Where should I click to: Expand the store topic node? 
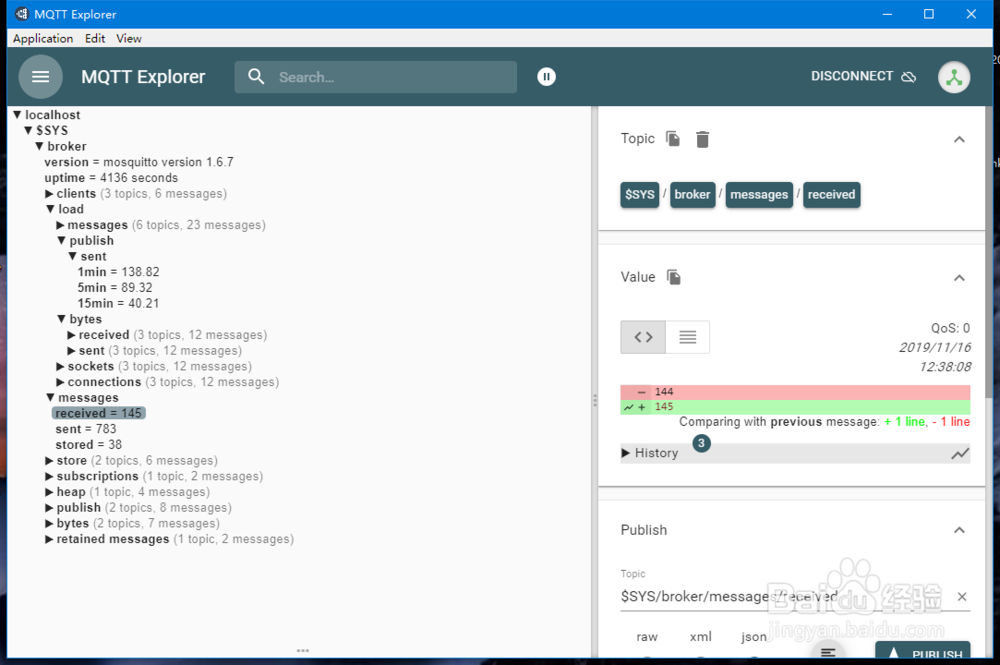pos(49,460)
